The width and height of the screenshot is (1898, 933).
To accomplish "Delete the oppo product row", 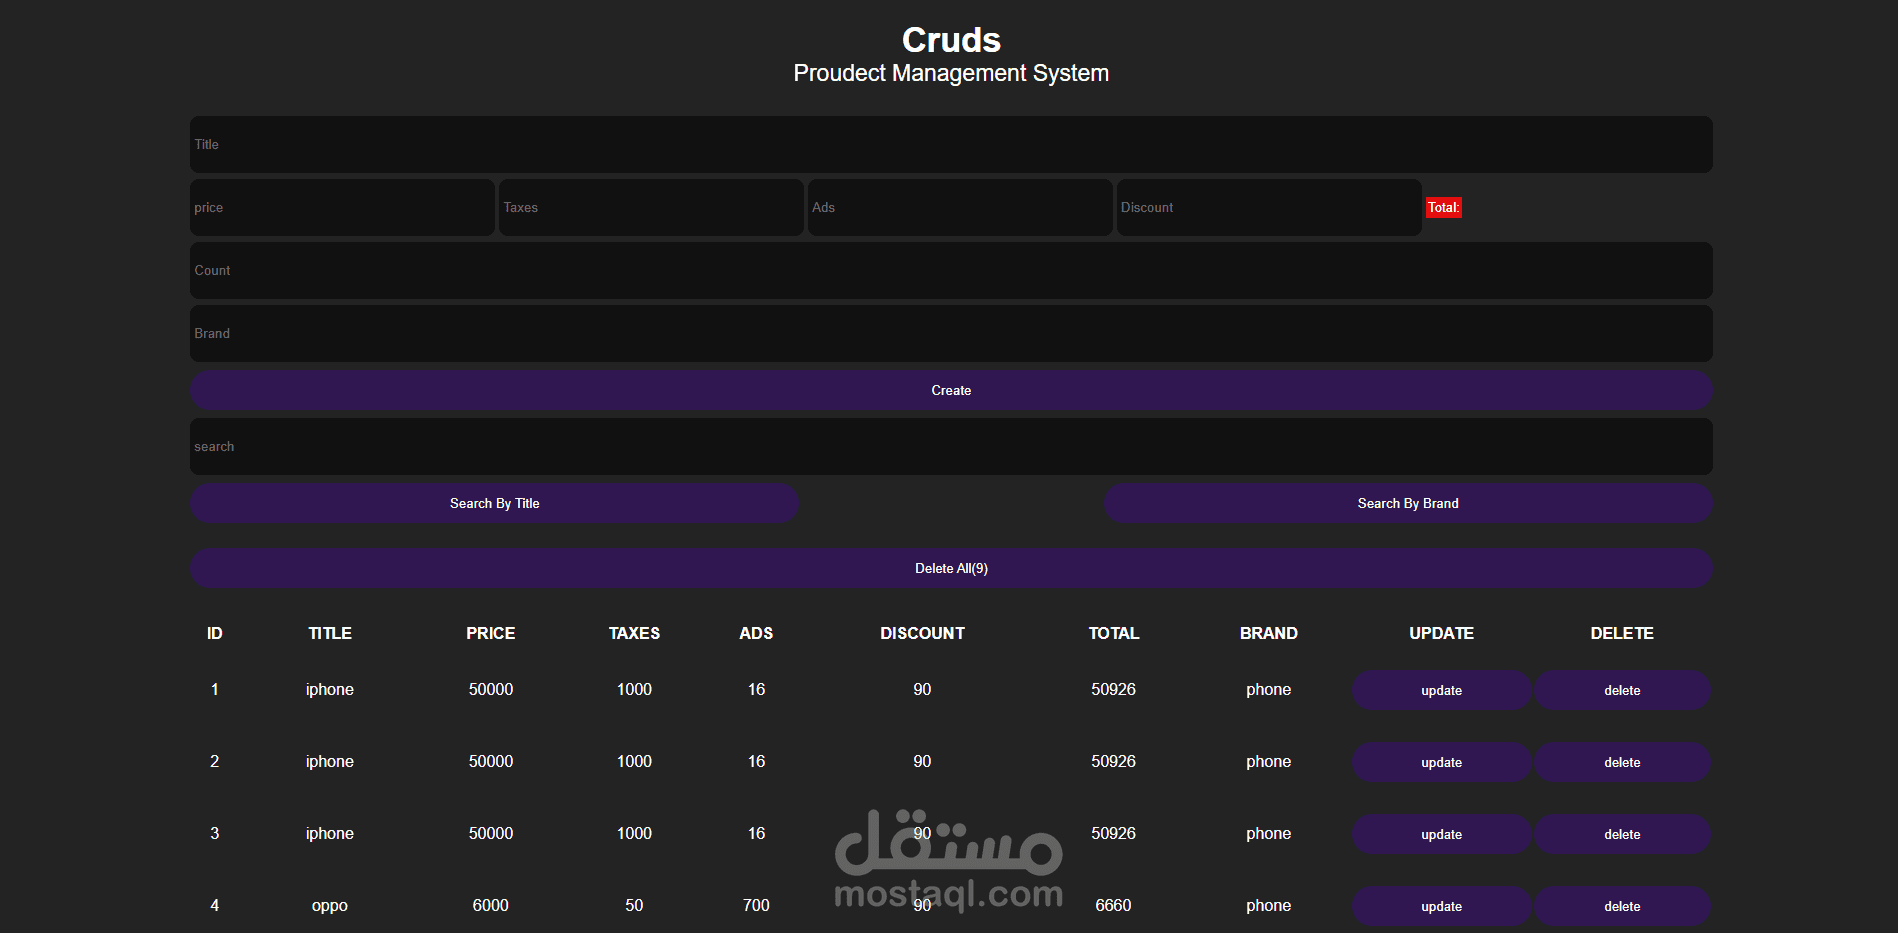I will [1622, 906].
